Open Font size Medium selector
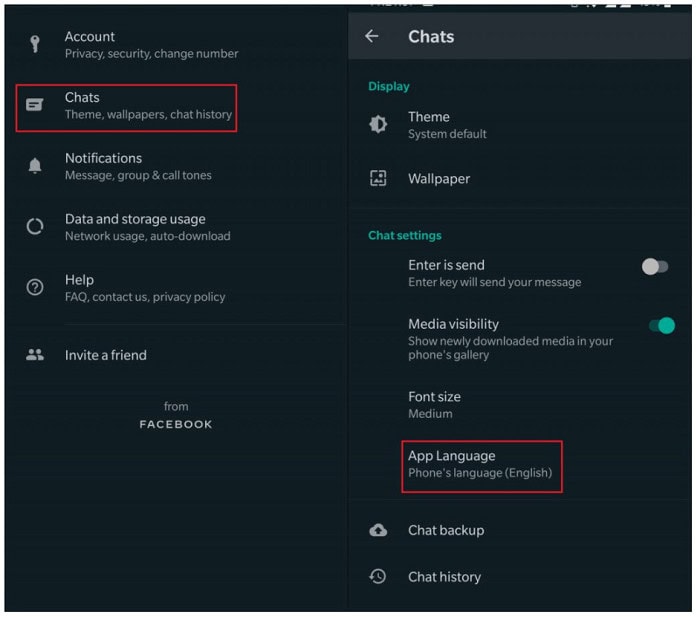700x617 pixels. point(520,405)
